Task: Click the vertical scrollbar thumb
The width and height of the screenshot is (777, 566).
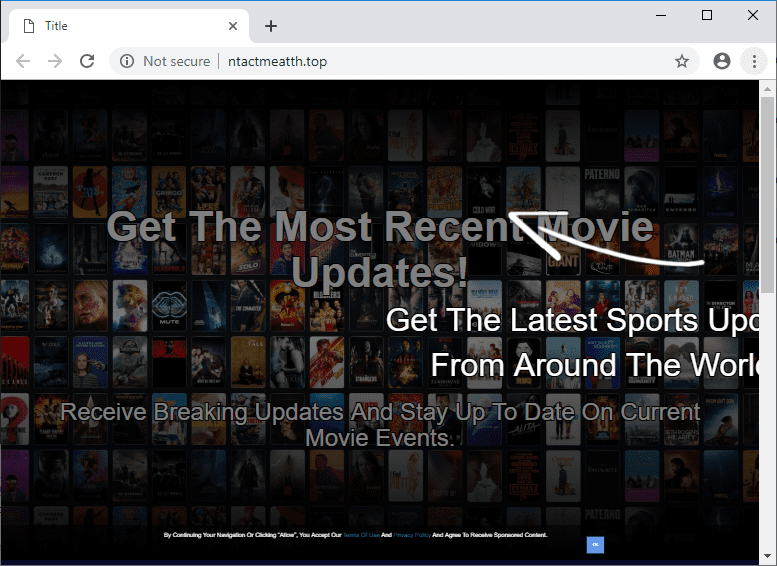Action: [767, 195]
